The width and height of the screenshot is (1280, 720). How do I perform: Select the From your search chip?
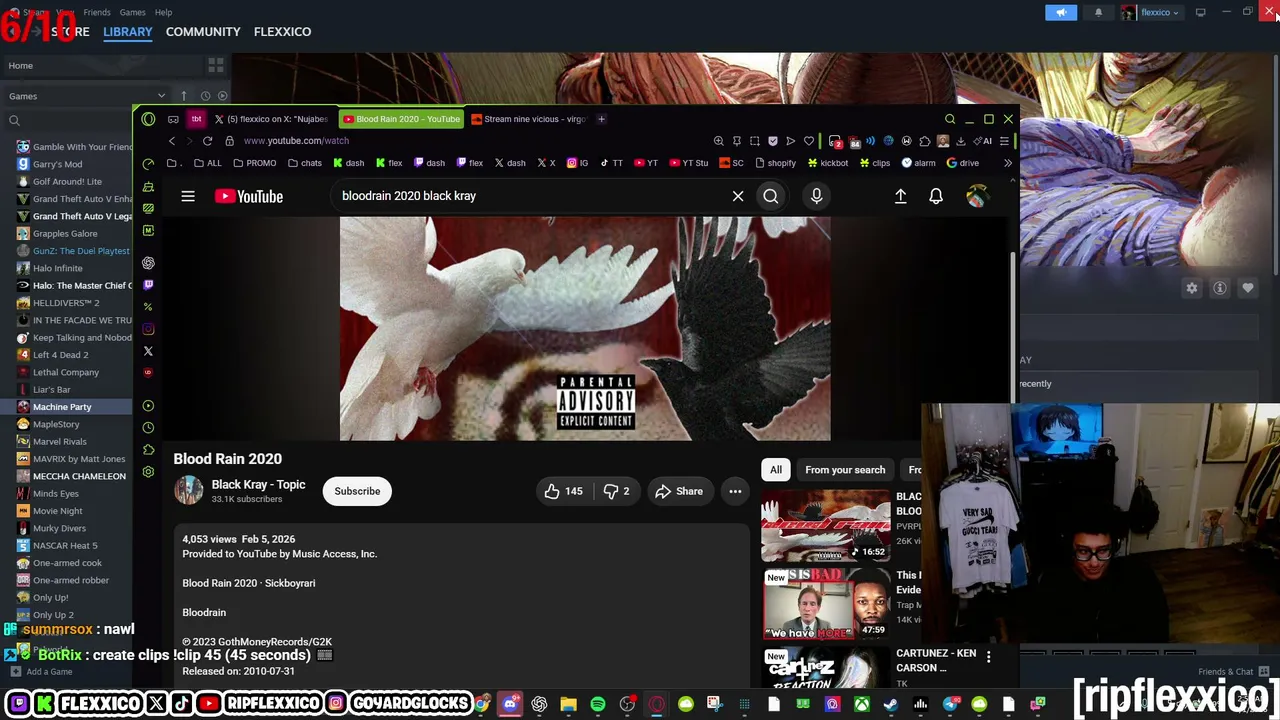point(845,470)
